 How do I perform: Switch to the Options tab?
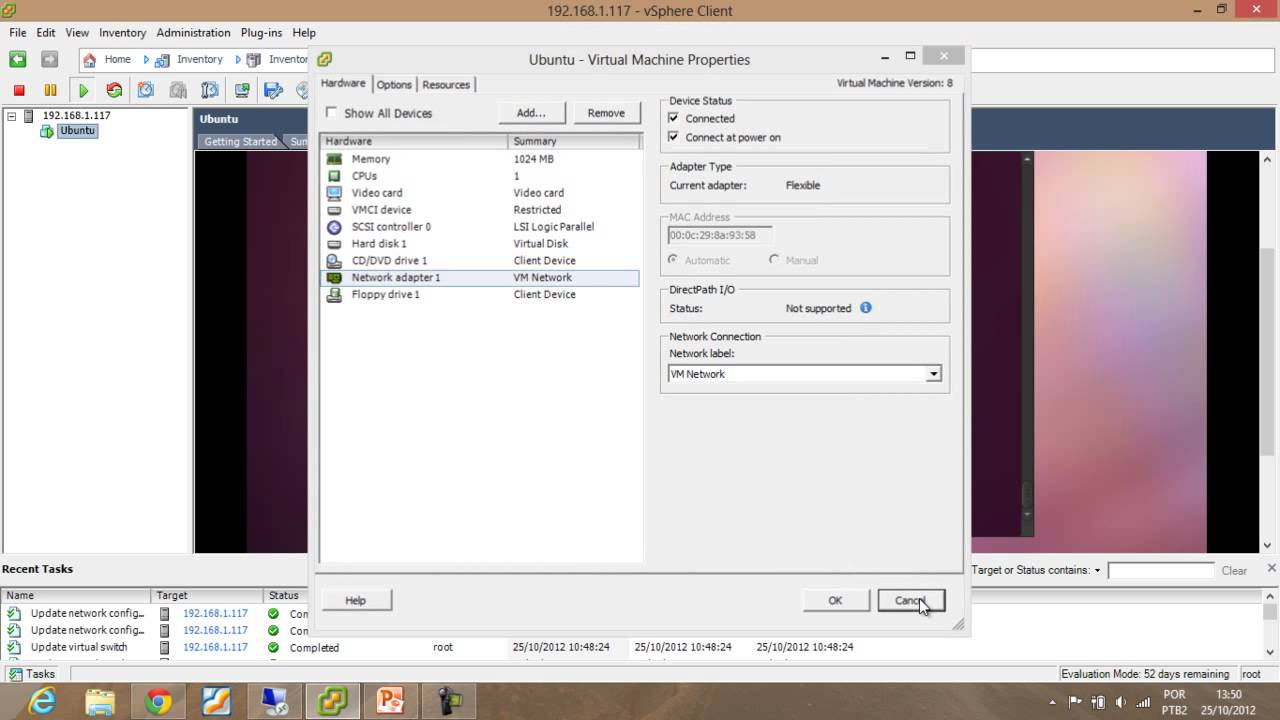(x=394, y=85)
